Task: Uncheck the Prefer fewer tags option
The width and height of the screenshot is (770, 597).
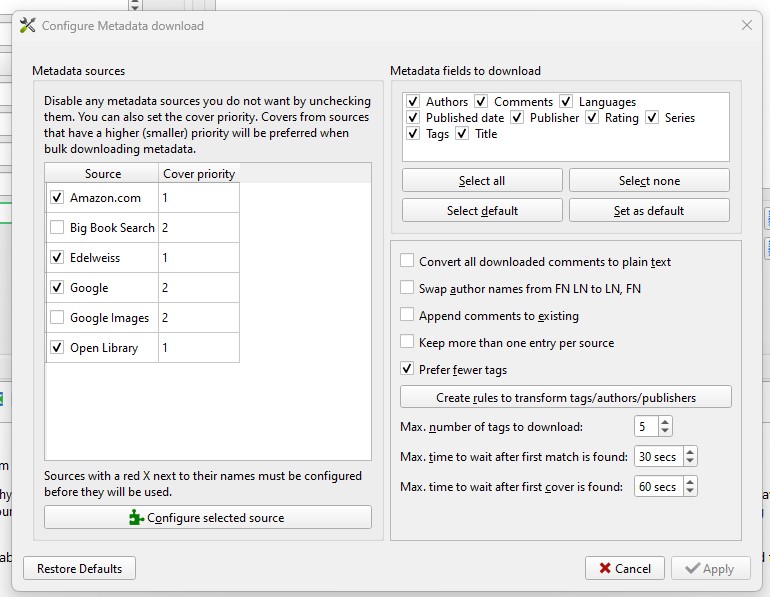Action: point(407,369)
